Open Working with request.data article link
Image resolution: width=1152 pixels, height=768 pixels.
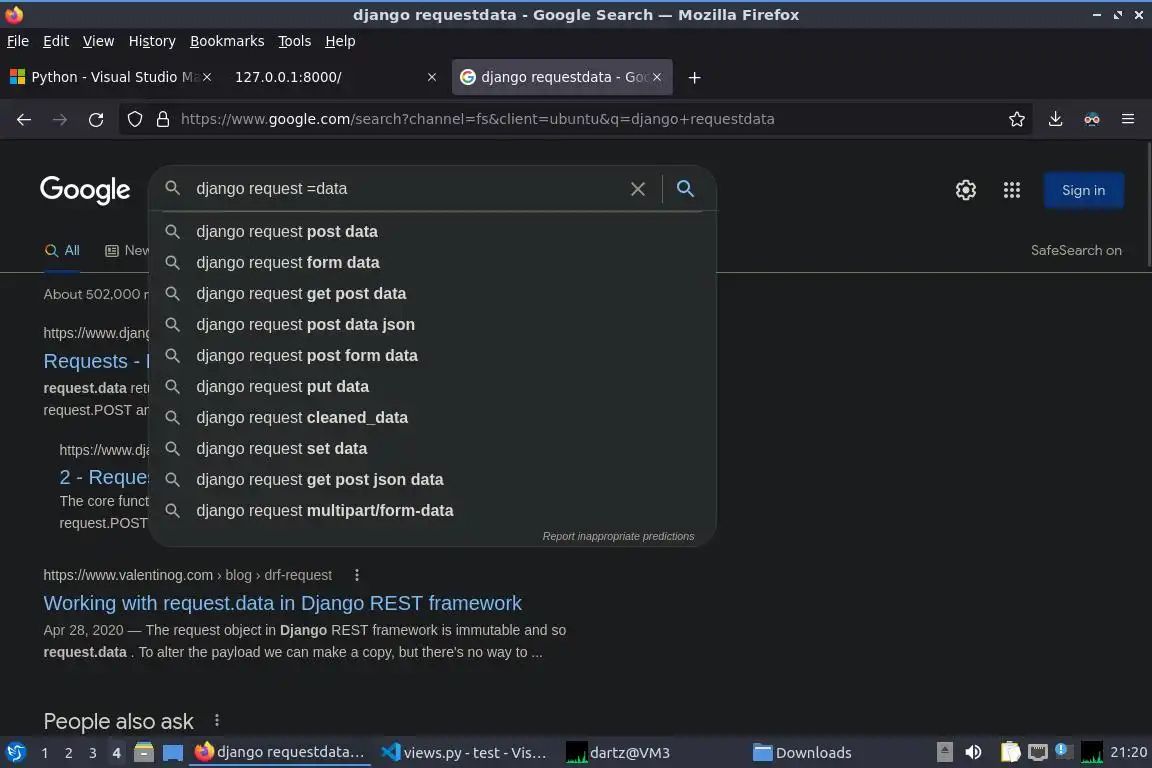(282, 603)
